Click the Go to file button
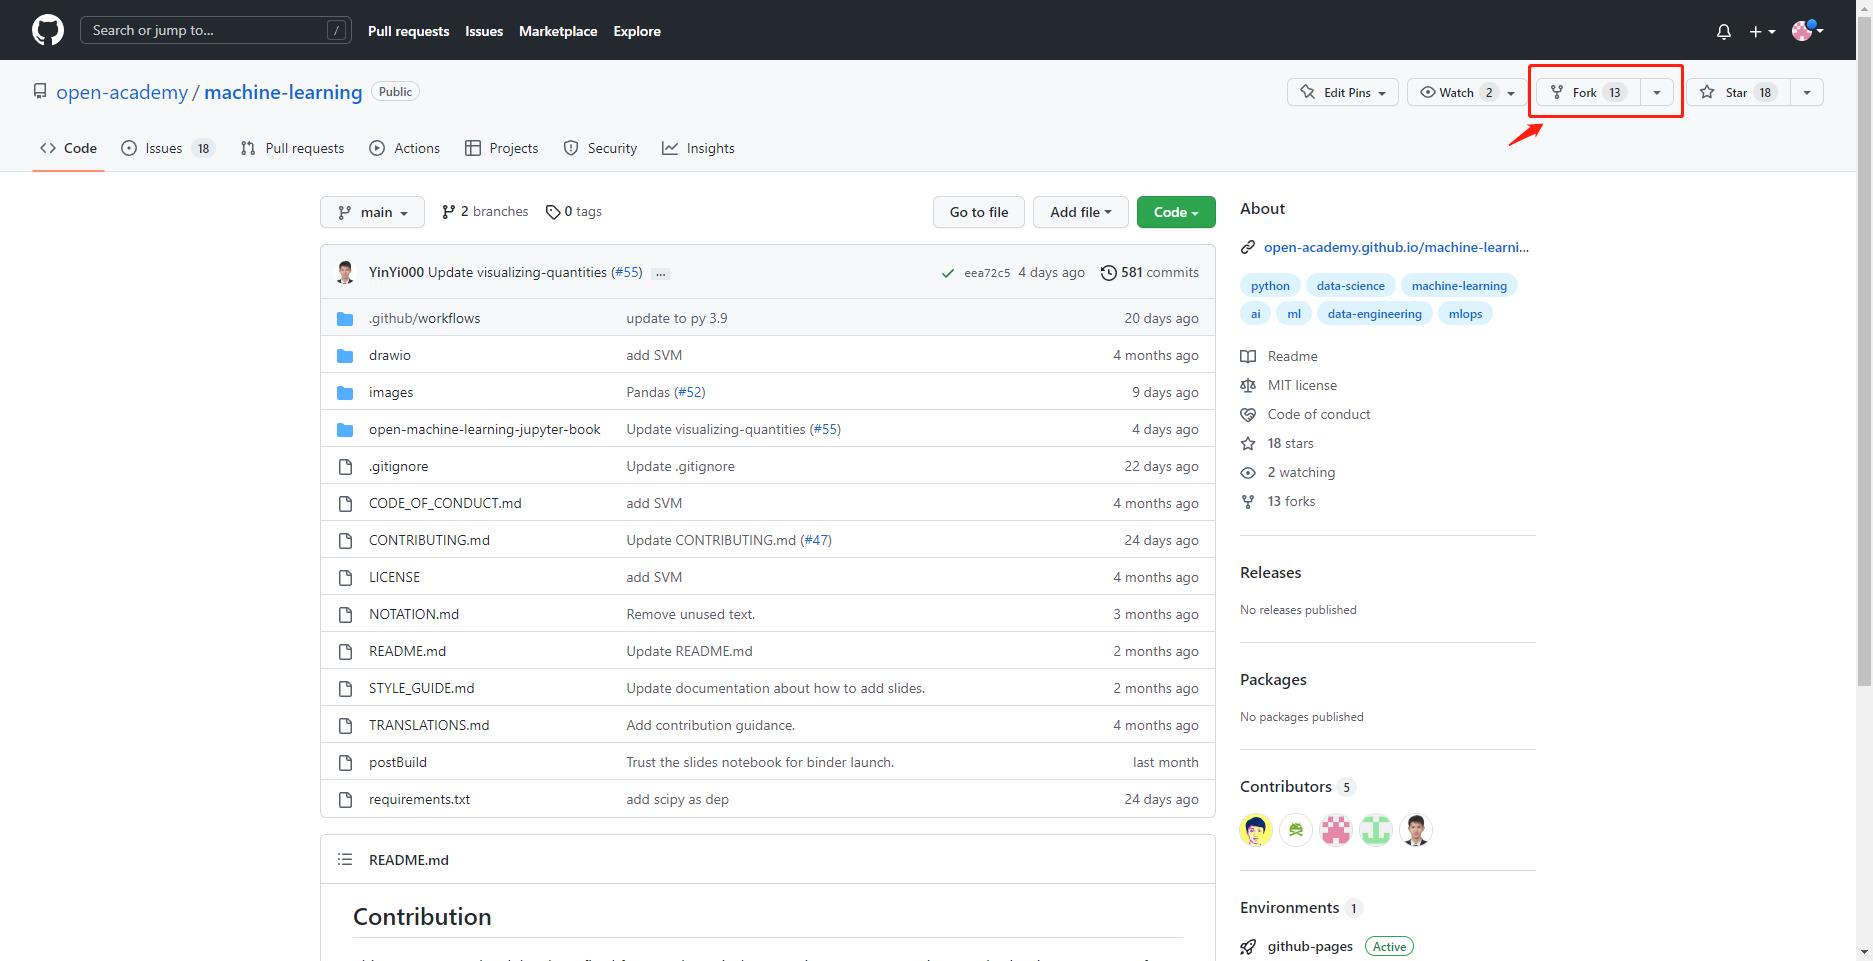The height and width of the screenshot is (961, 1873). click(979, 212)
